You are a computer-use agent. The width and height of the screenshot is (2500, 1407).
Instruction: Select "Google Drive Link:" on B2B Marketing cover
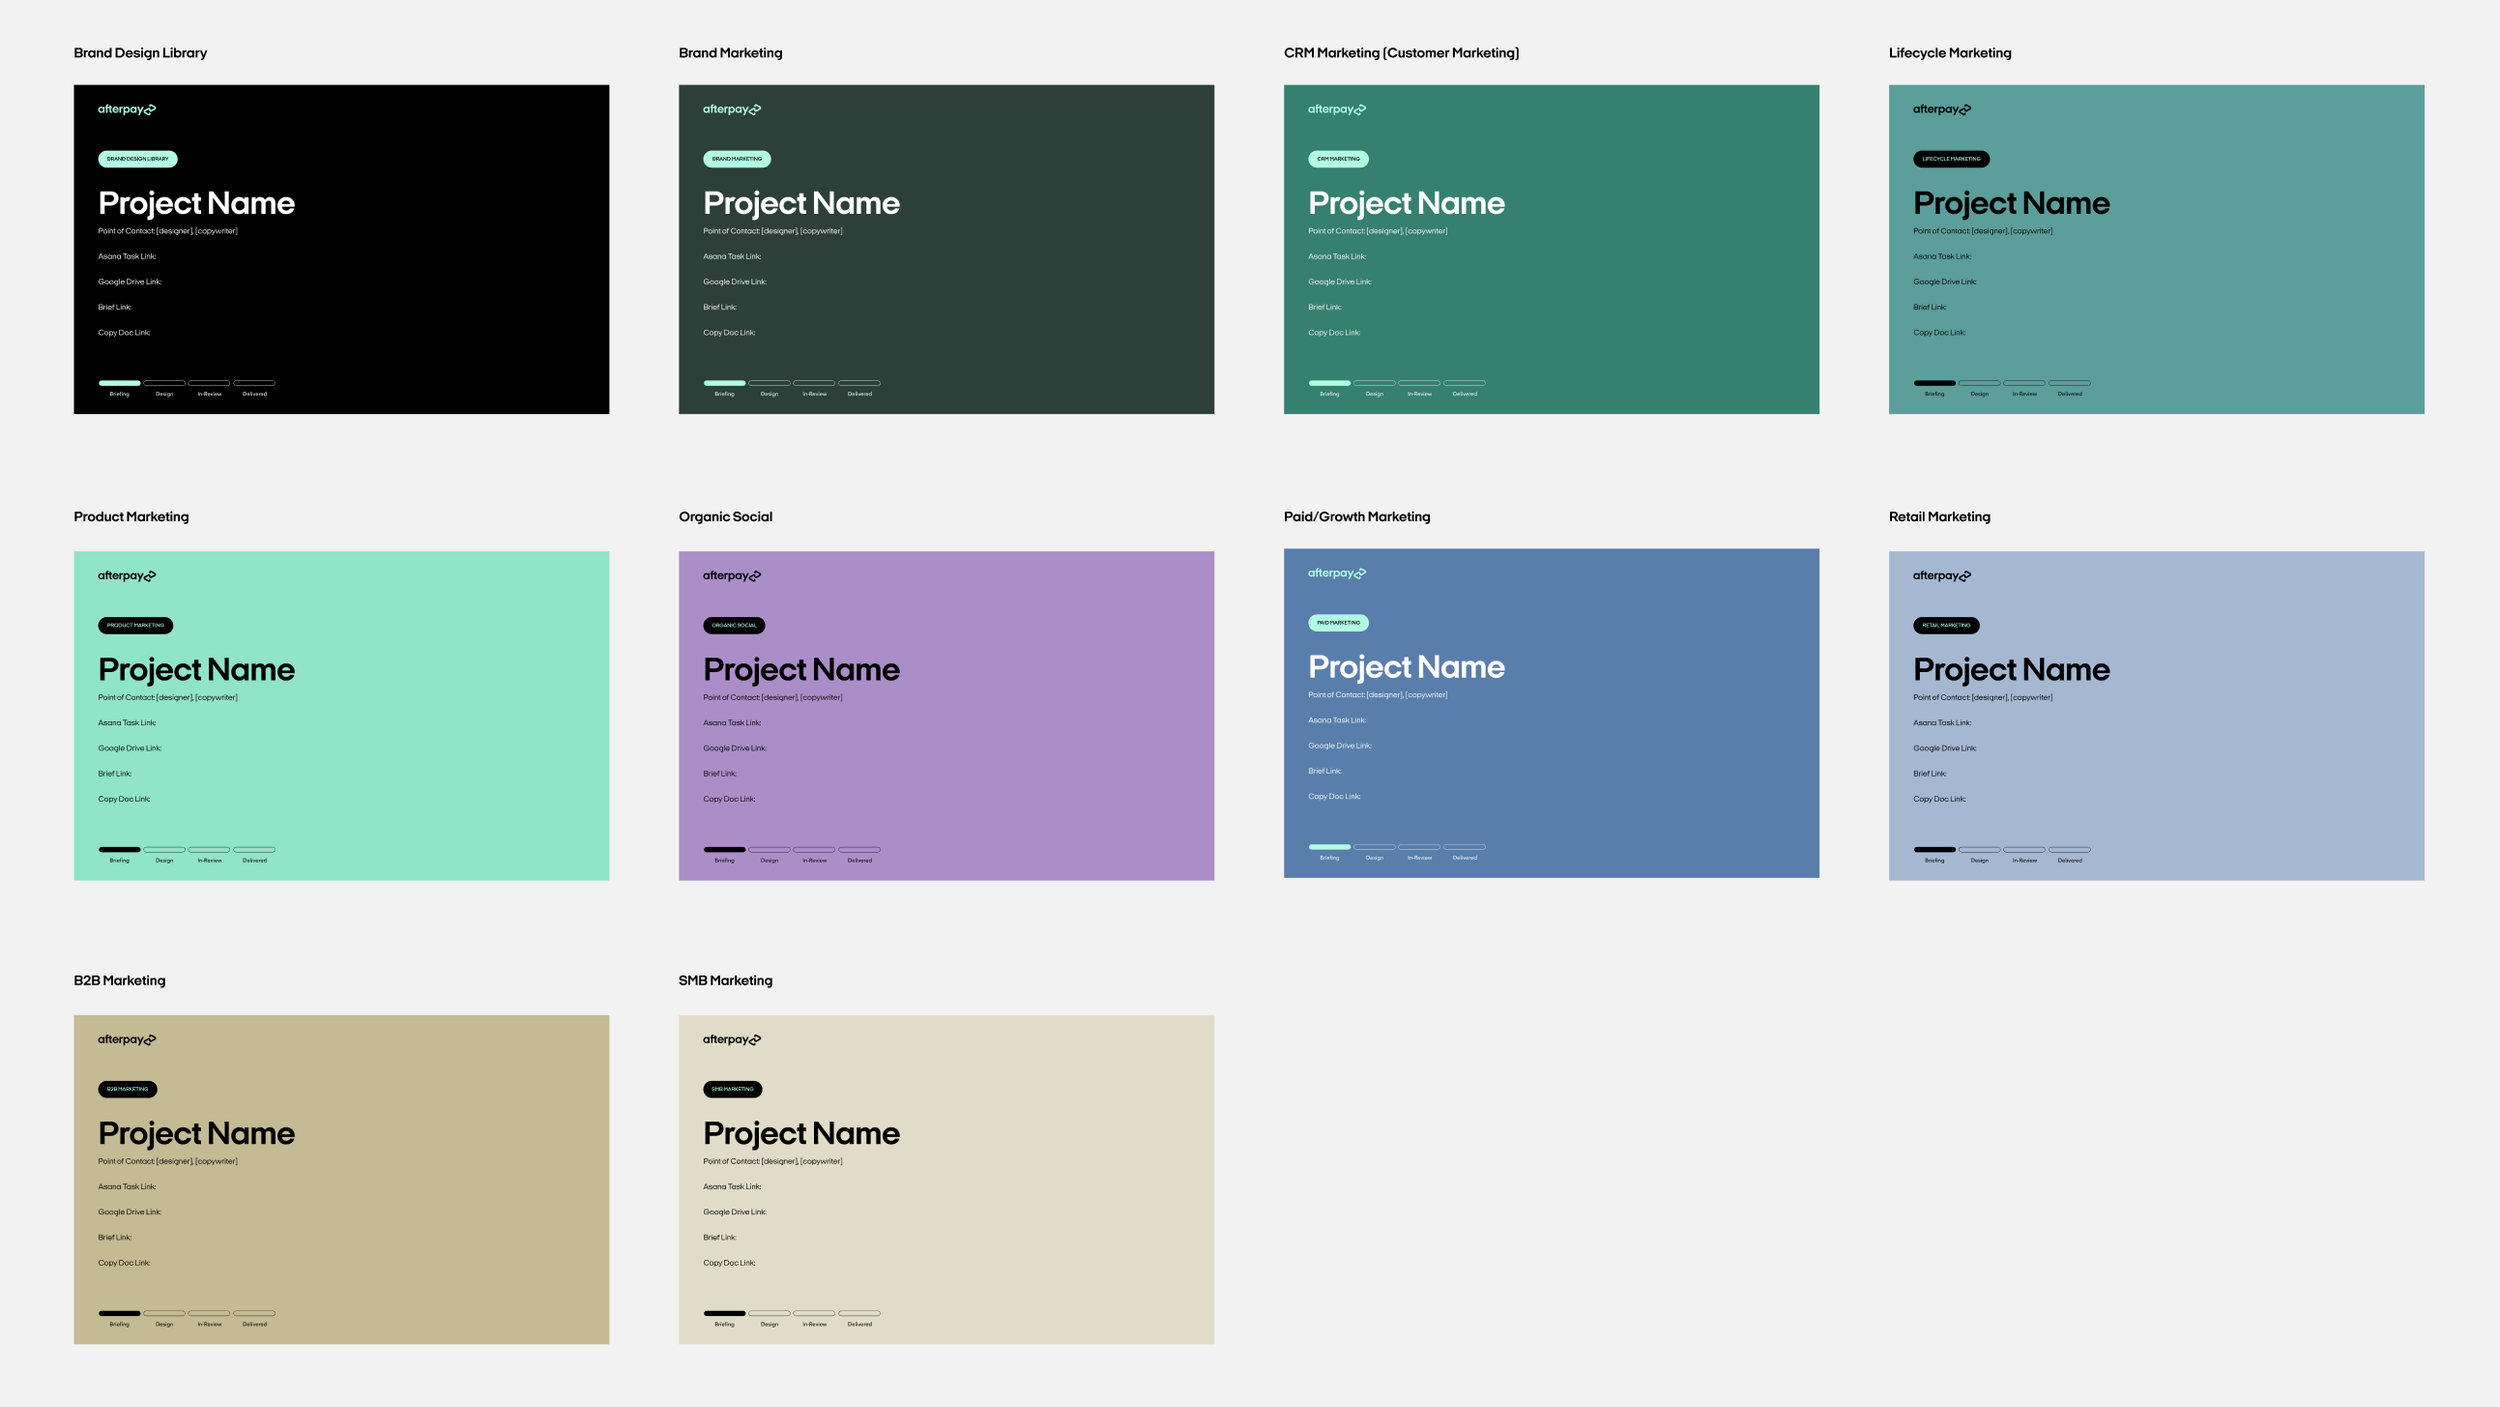pos(130,1212)
